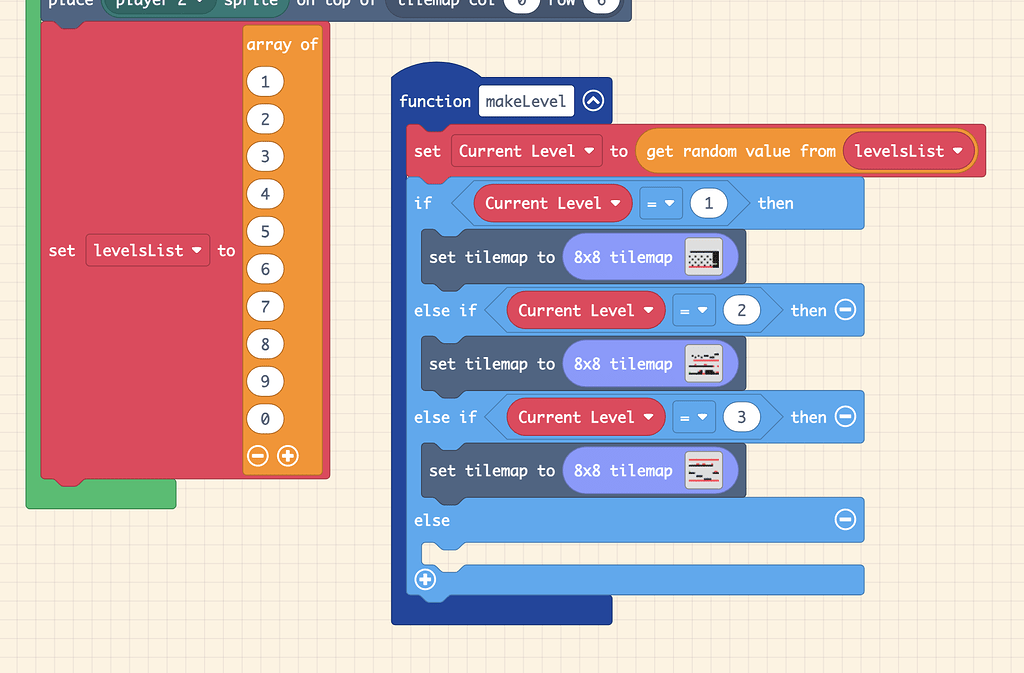Image resolution: width=1024 pixels, height=673 pixels.
Task: Click the minus icon to remove an array element
Action: (259, 455)
